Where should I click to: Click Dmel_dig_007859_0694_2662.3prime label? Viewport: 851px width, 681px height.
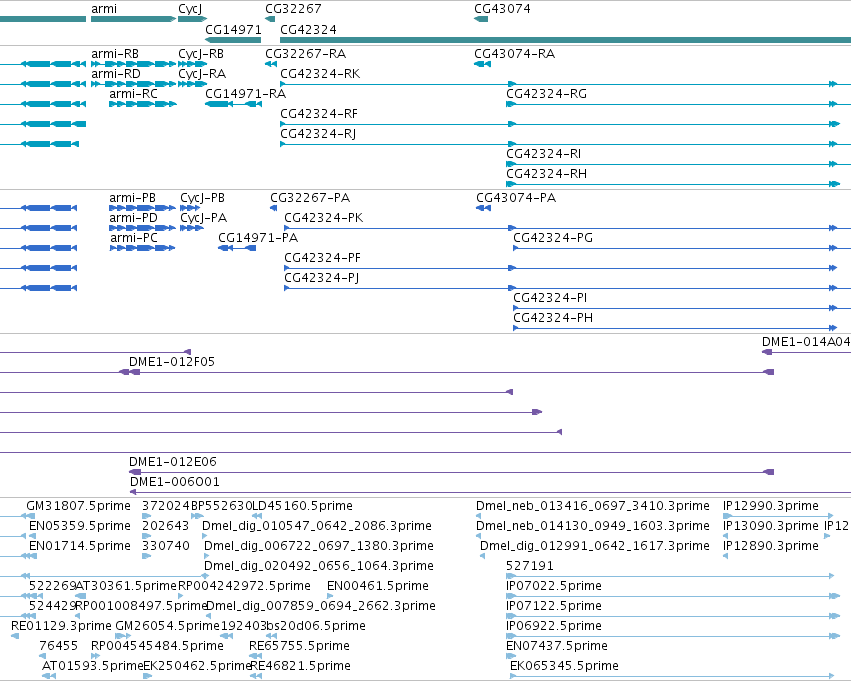(321, 607)
